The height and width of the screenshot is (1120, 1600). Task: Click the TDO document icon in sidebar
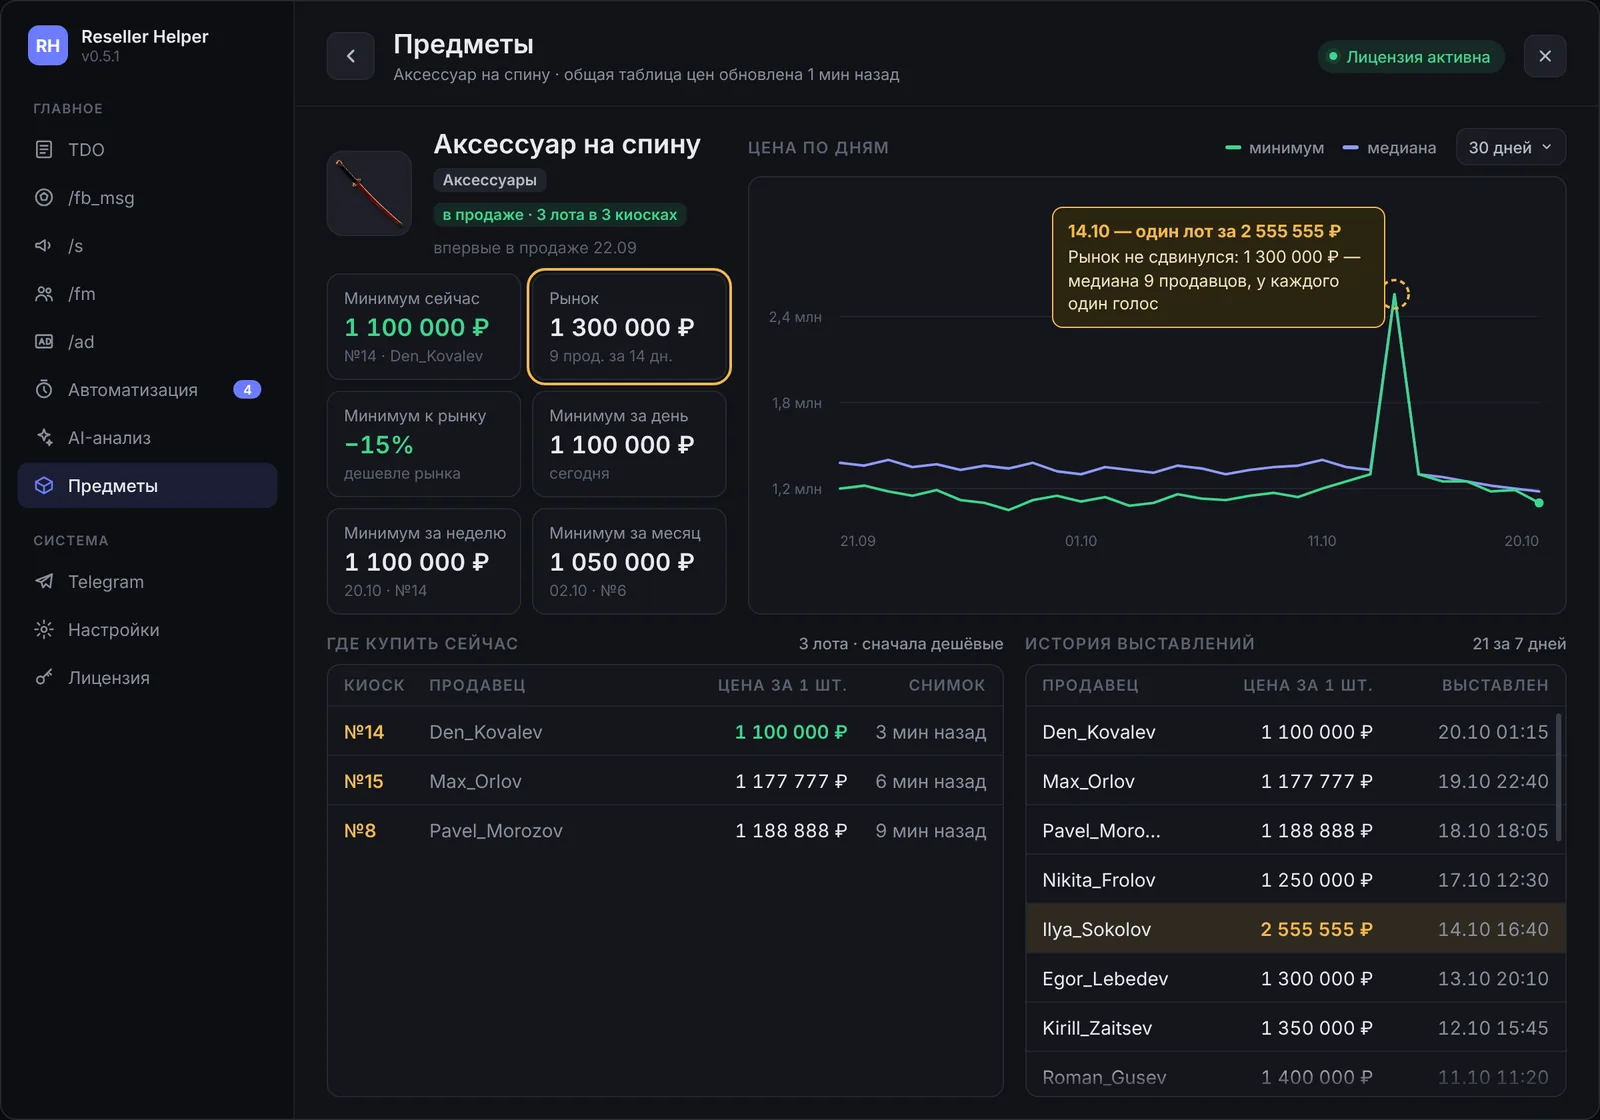point(44,150)
